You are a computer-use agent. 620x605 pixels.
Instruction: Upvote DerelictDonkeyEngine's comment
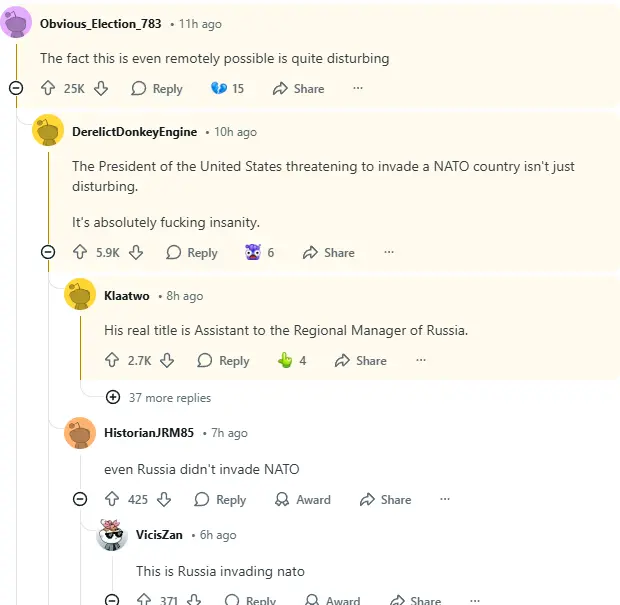tap(80, 252)
